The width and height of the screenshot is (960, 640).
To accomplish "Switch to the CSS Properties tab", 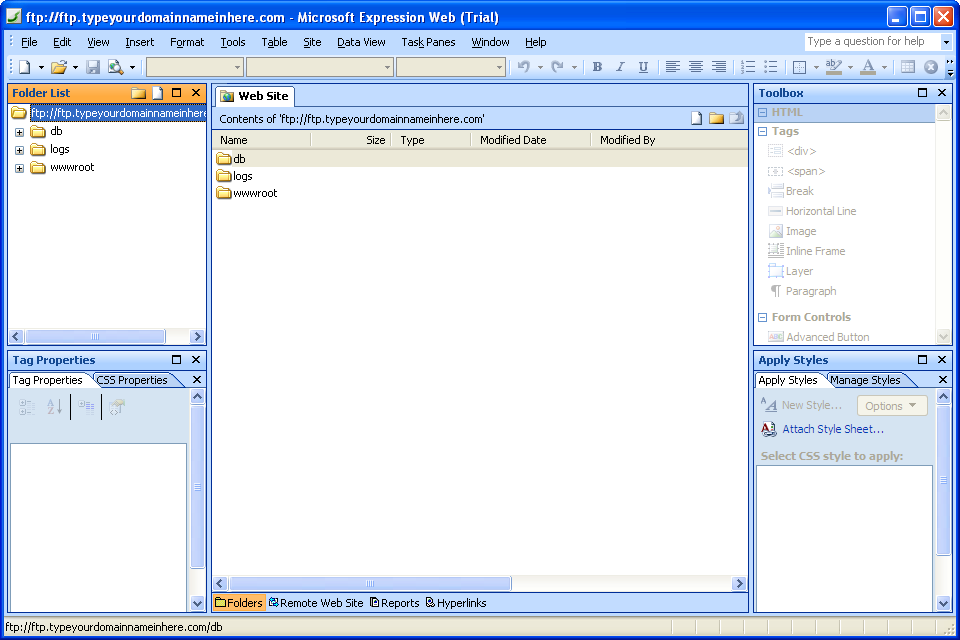I will pyautogui.click(x=132, y=380).
